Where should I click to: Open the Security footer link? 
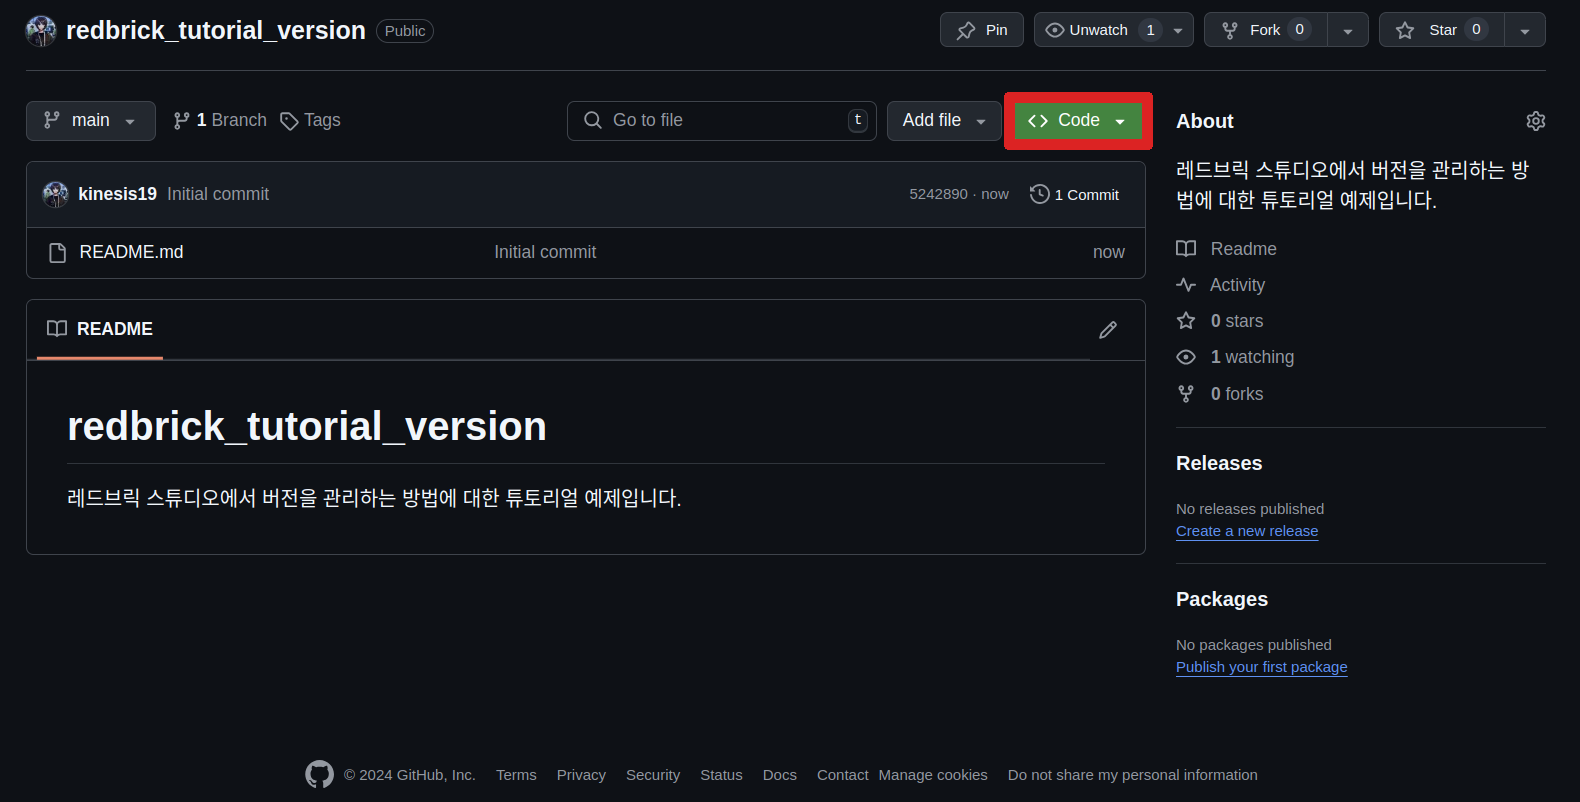pos(653,775)
